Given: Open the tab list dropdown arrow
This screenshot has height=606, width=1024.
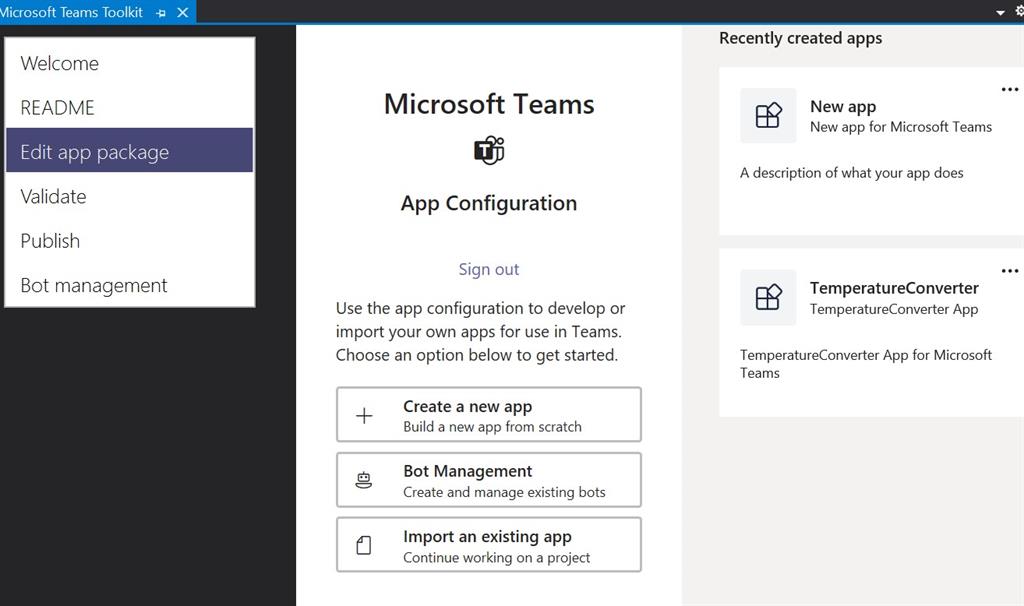Looking at the screenshot, I should (x=1000, y=12).
